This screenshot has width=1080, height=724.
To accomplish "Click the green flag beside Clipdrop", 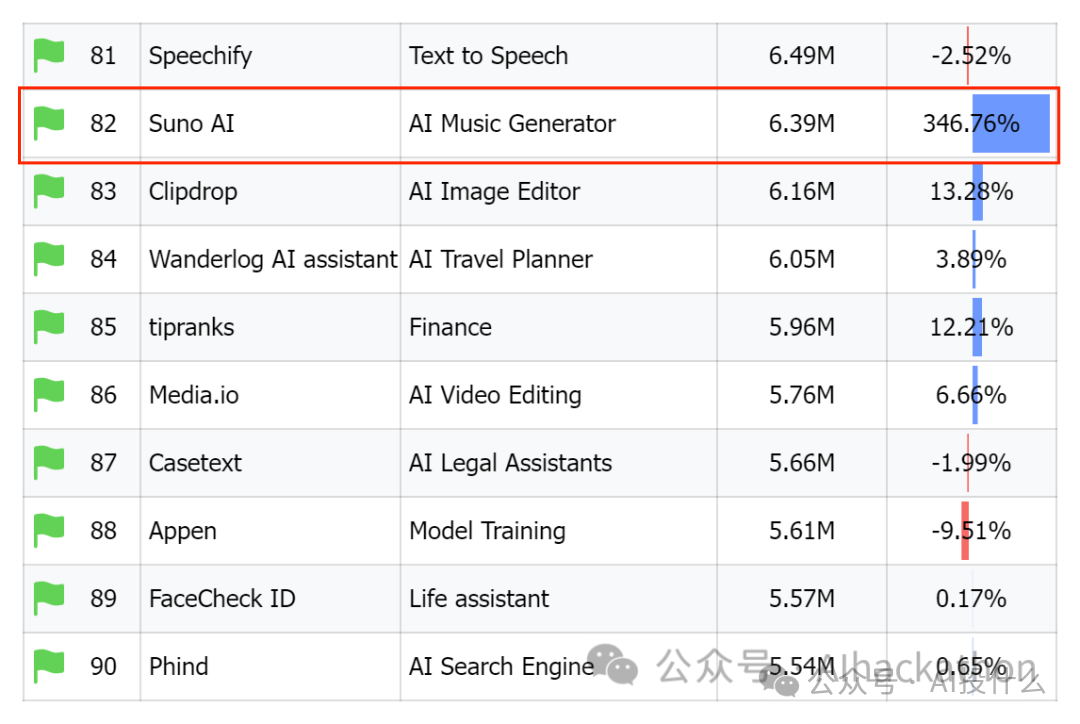I will pyautogui.click(x=49, y=191).
